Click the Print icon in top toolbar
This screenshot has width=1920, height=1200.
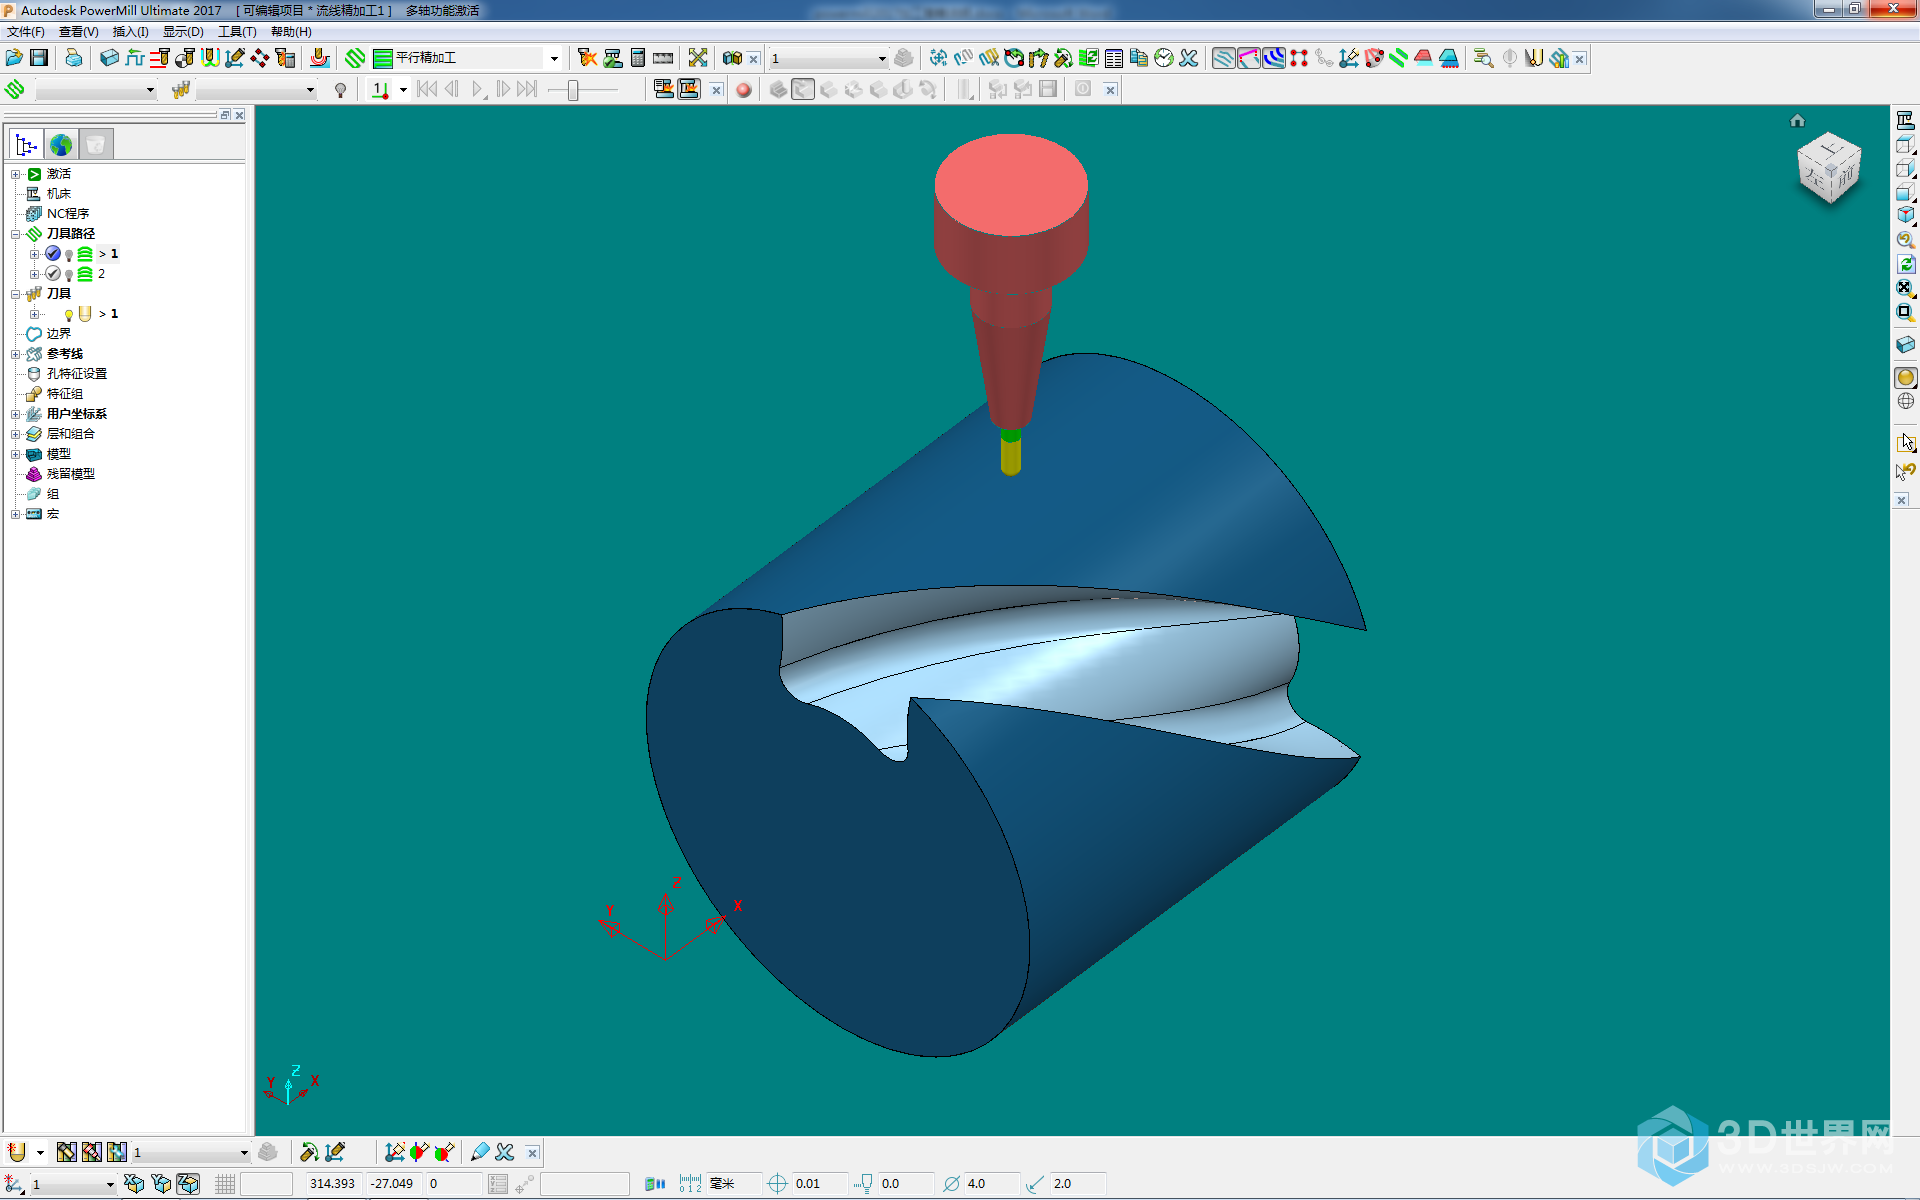(74, 58)
